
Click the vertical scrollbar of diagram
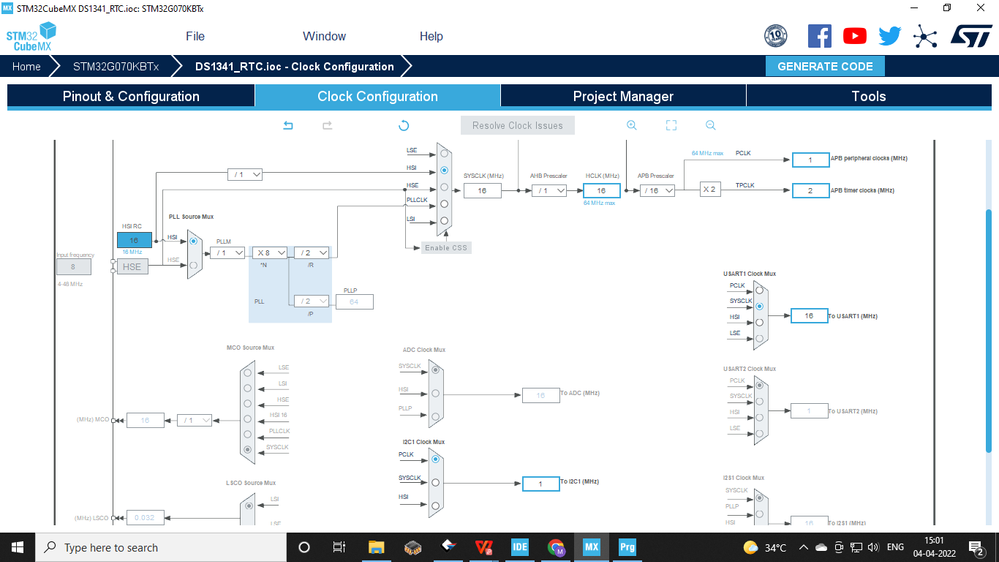click(x=989, y=331)
